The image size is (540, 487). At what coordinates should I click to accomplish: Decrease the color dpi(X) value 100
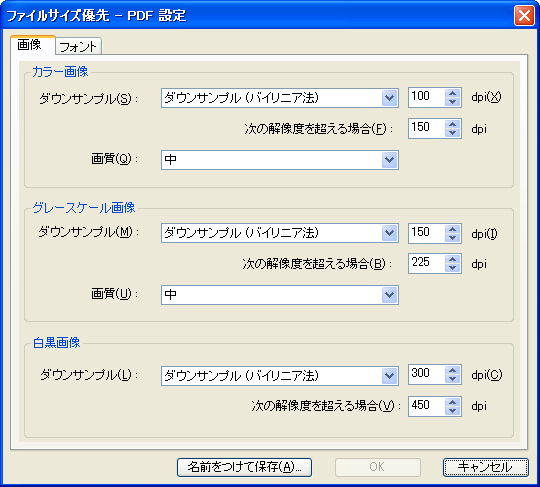(453, 102)
